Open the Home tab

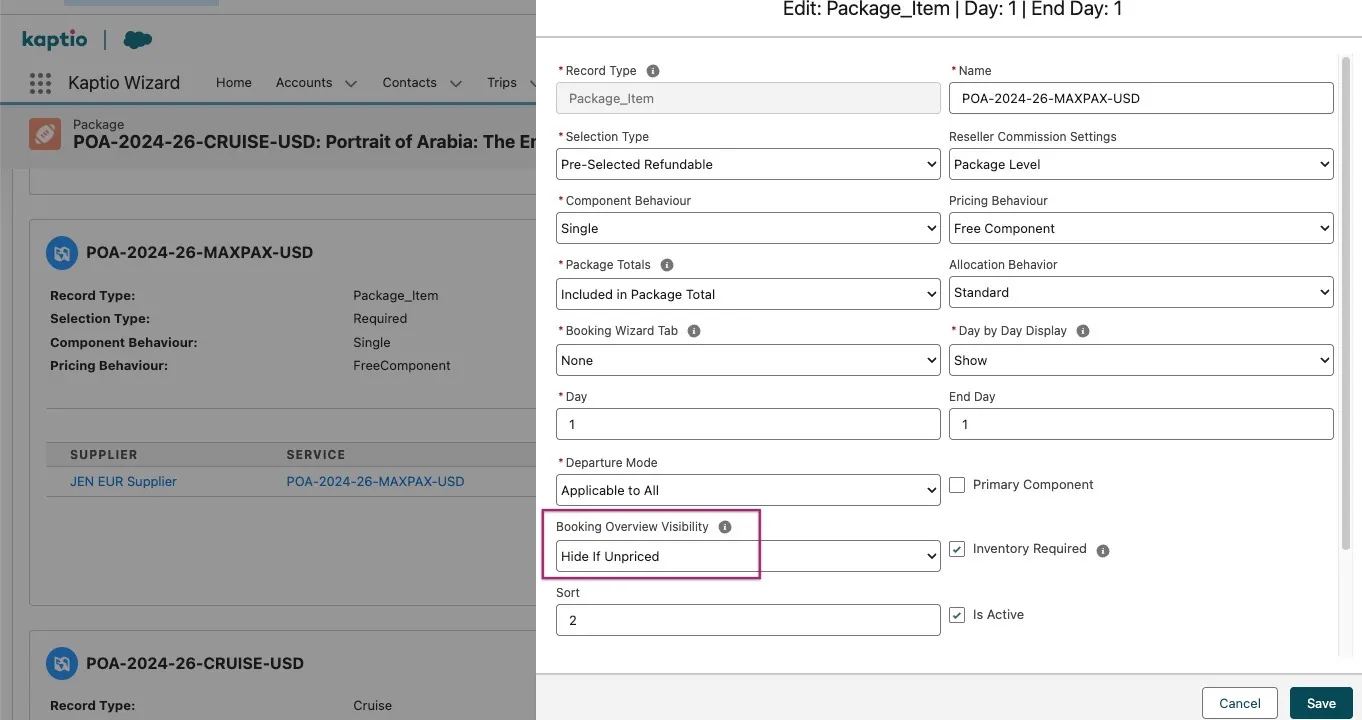[x=234, y=83]
